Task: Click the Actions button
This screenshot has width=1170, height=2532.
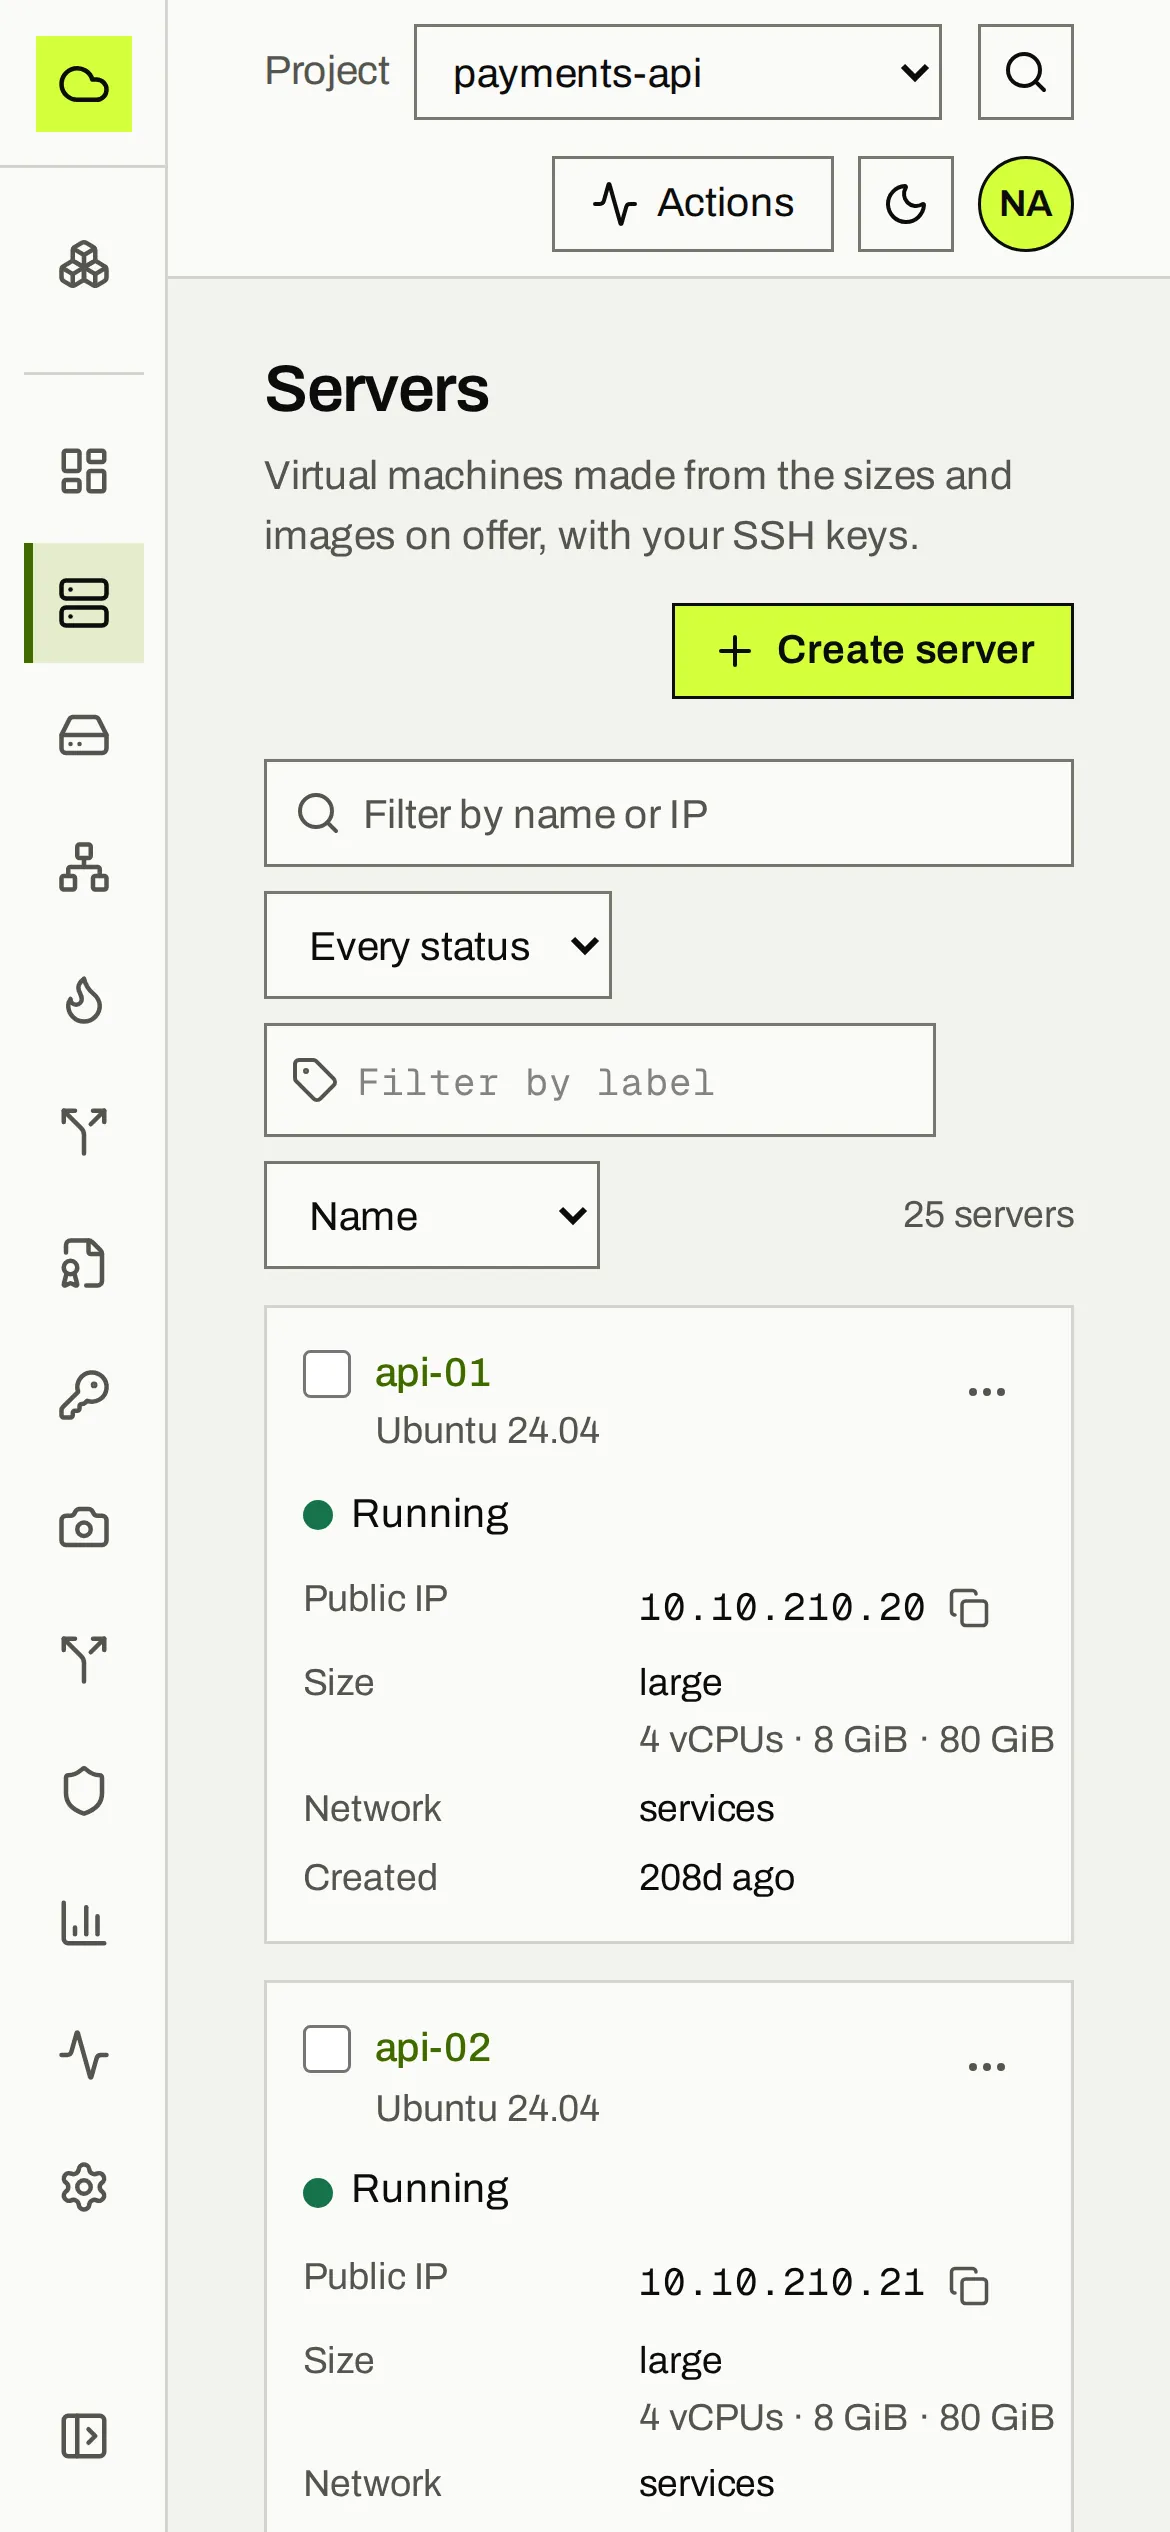Action: [x=693, y=204]
